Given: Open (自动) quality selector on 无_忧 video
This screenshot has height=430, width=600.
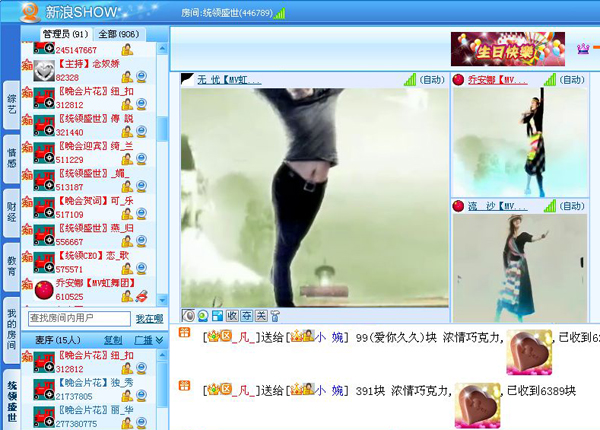Looking at the screenshot, I should (x=432, y=80).
